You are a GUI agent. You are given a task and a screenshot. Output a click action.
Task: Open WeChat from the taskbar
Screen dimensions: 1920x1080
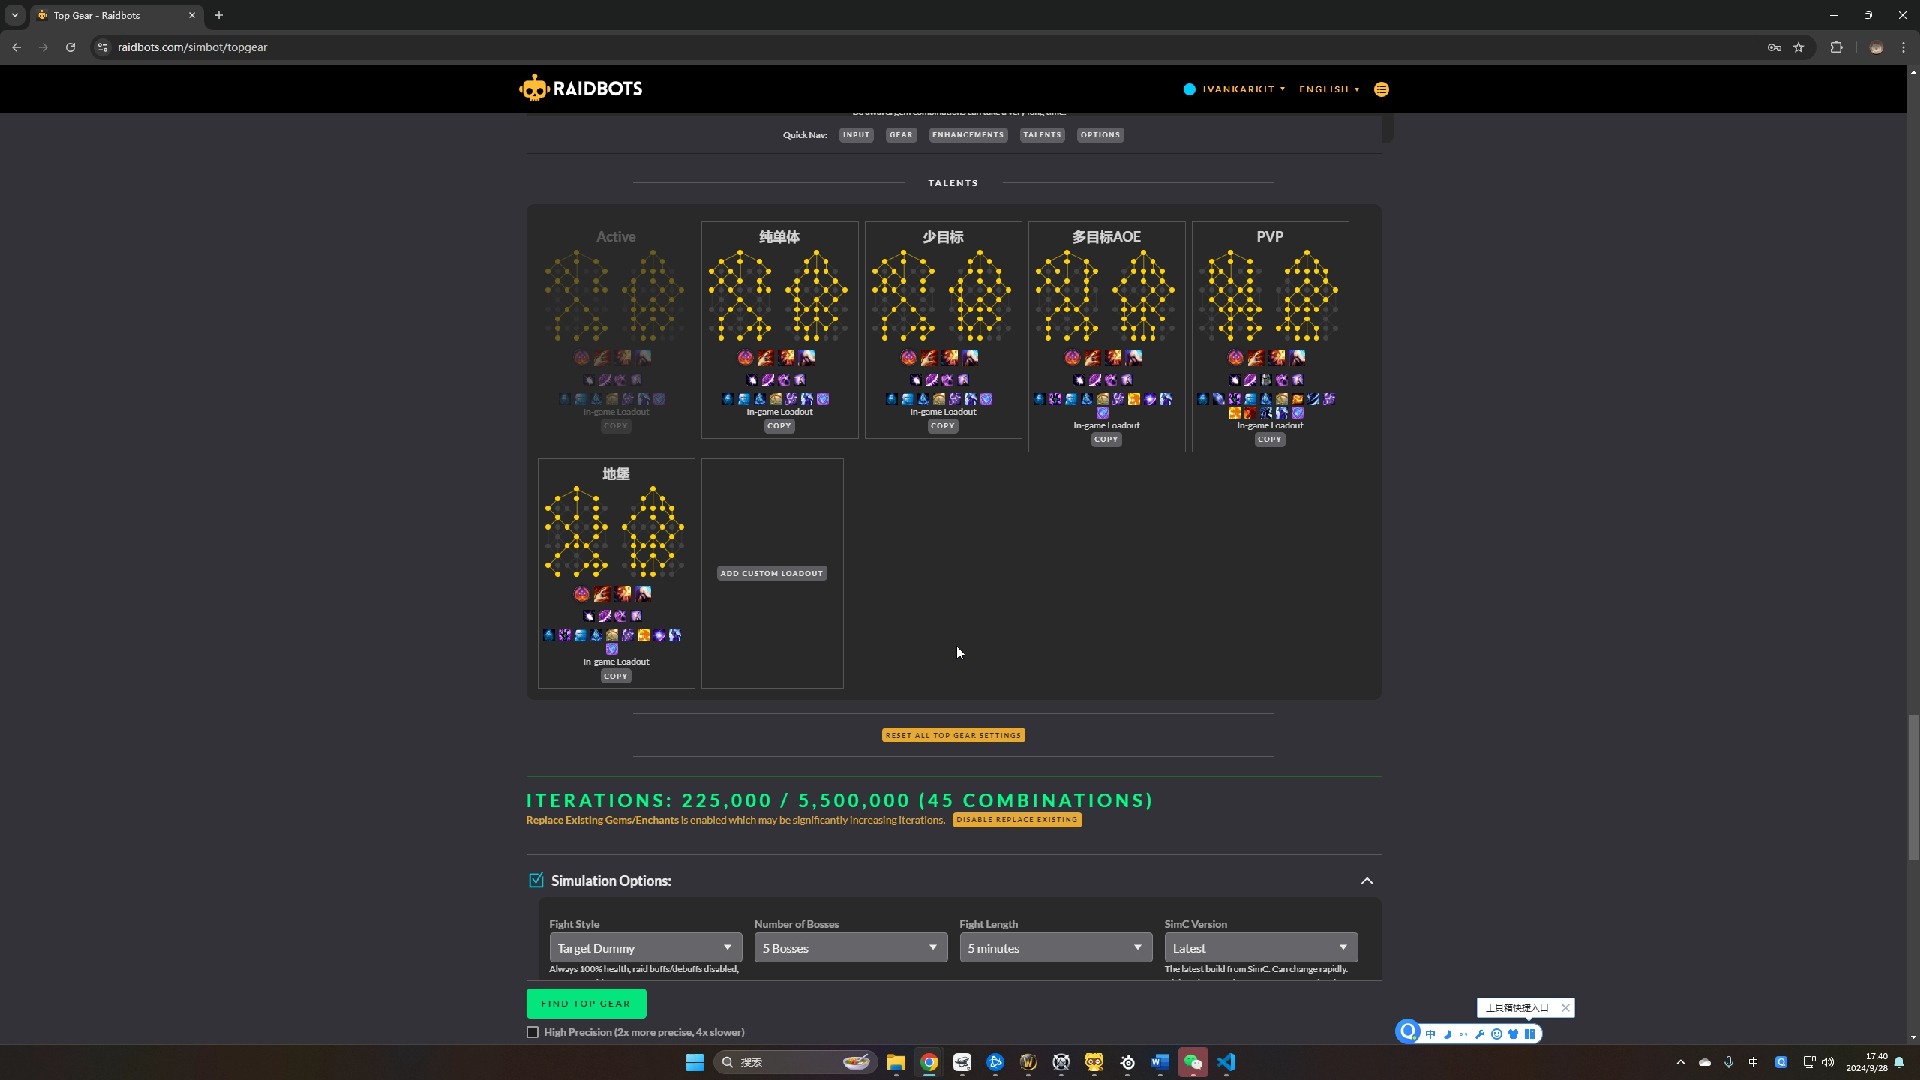click(1193, 1062)
